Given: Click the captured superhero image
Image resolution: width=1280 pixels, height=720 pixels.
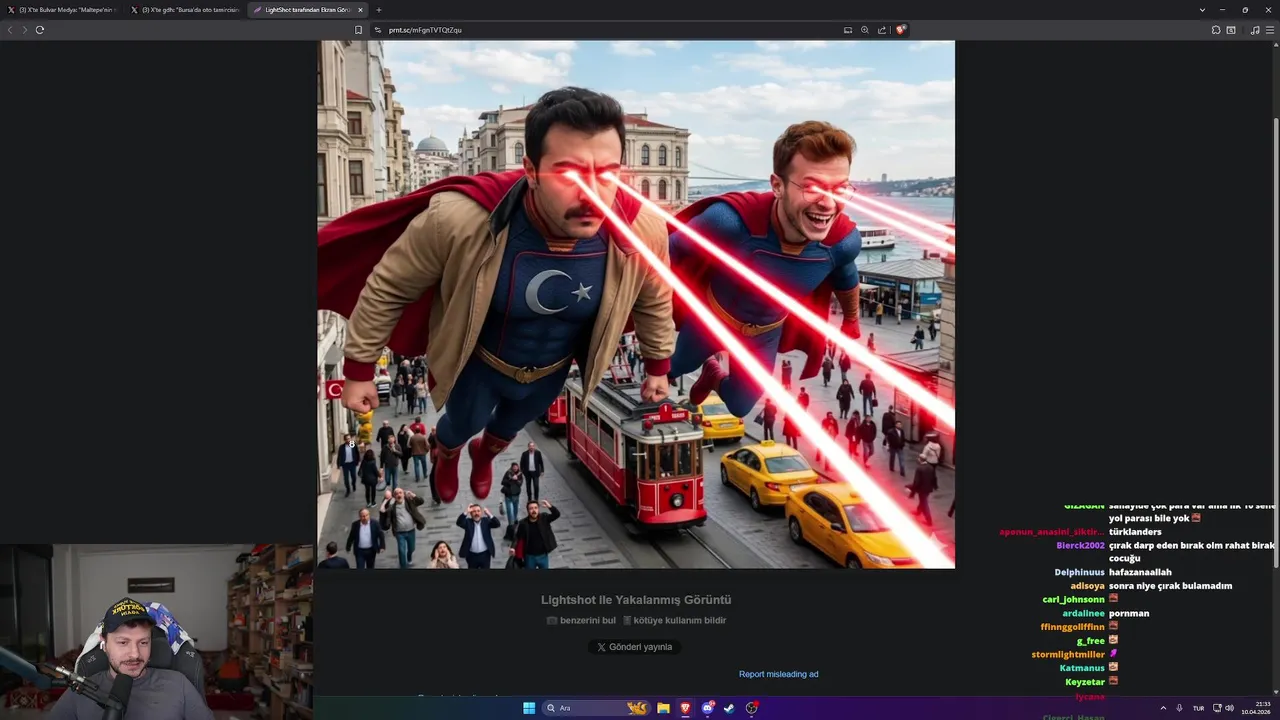Looking at the screenshot, I should 636,304.
